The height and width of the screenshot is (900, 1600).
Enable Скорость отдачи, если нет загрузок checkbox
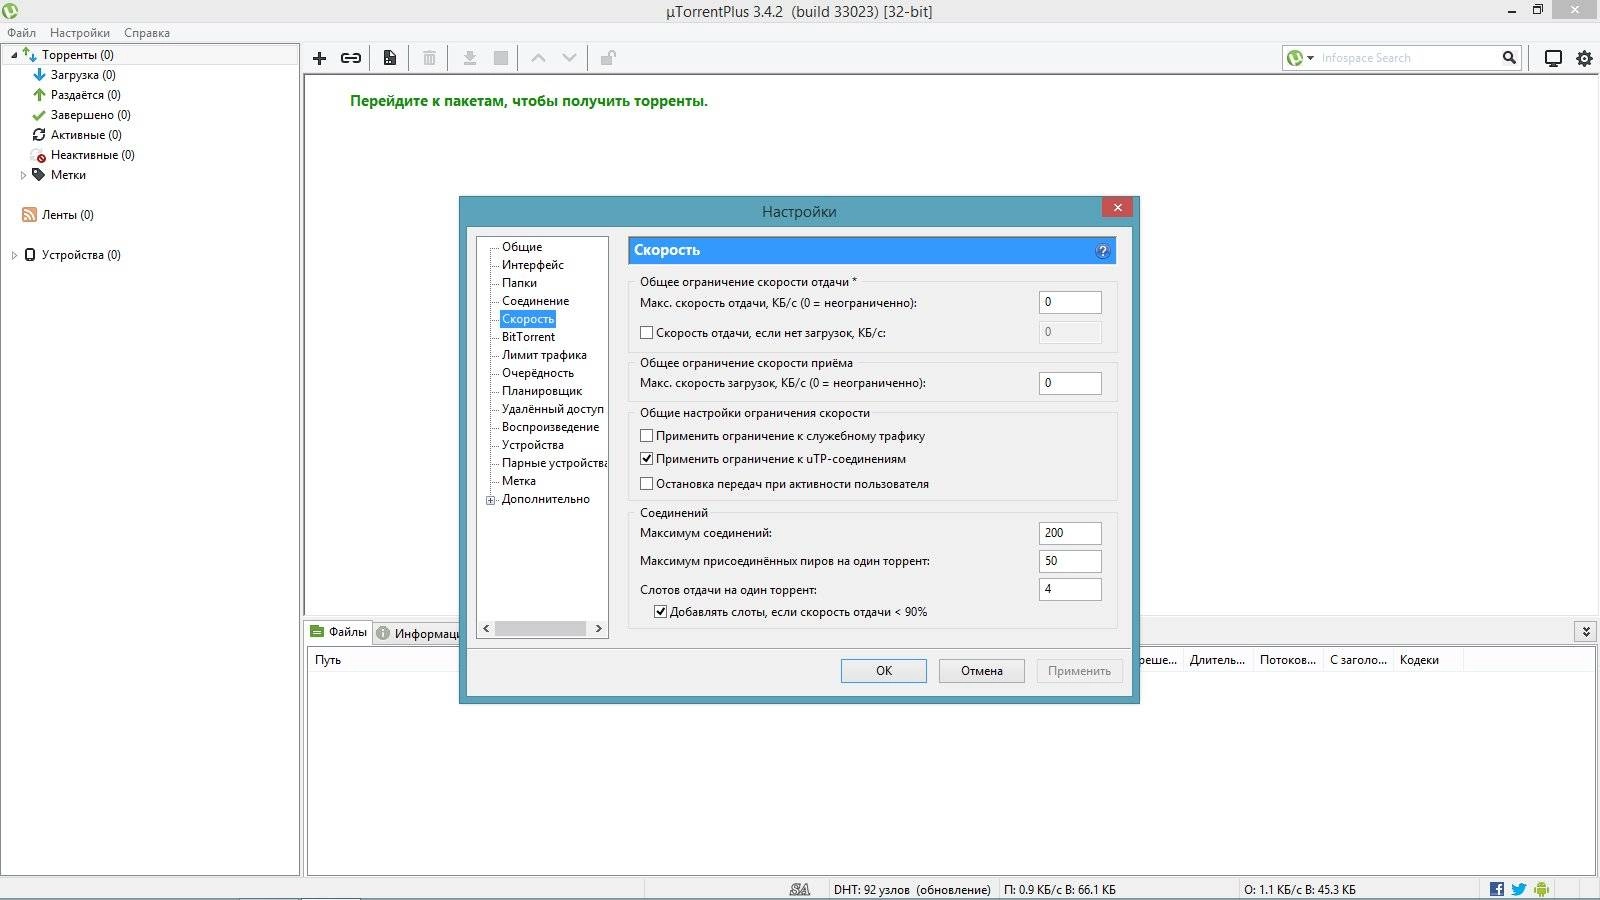646,332
